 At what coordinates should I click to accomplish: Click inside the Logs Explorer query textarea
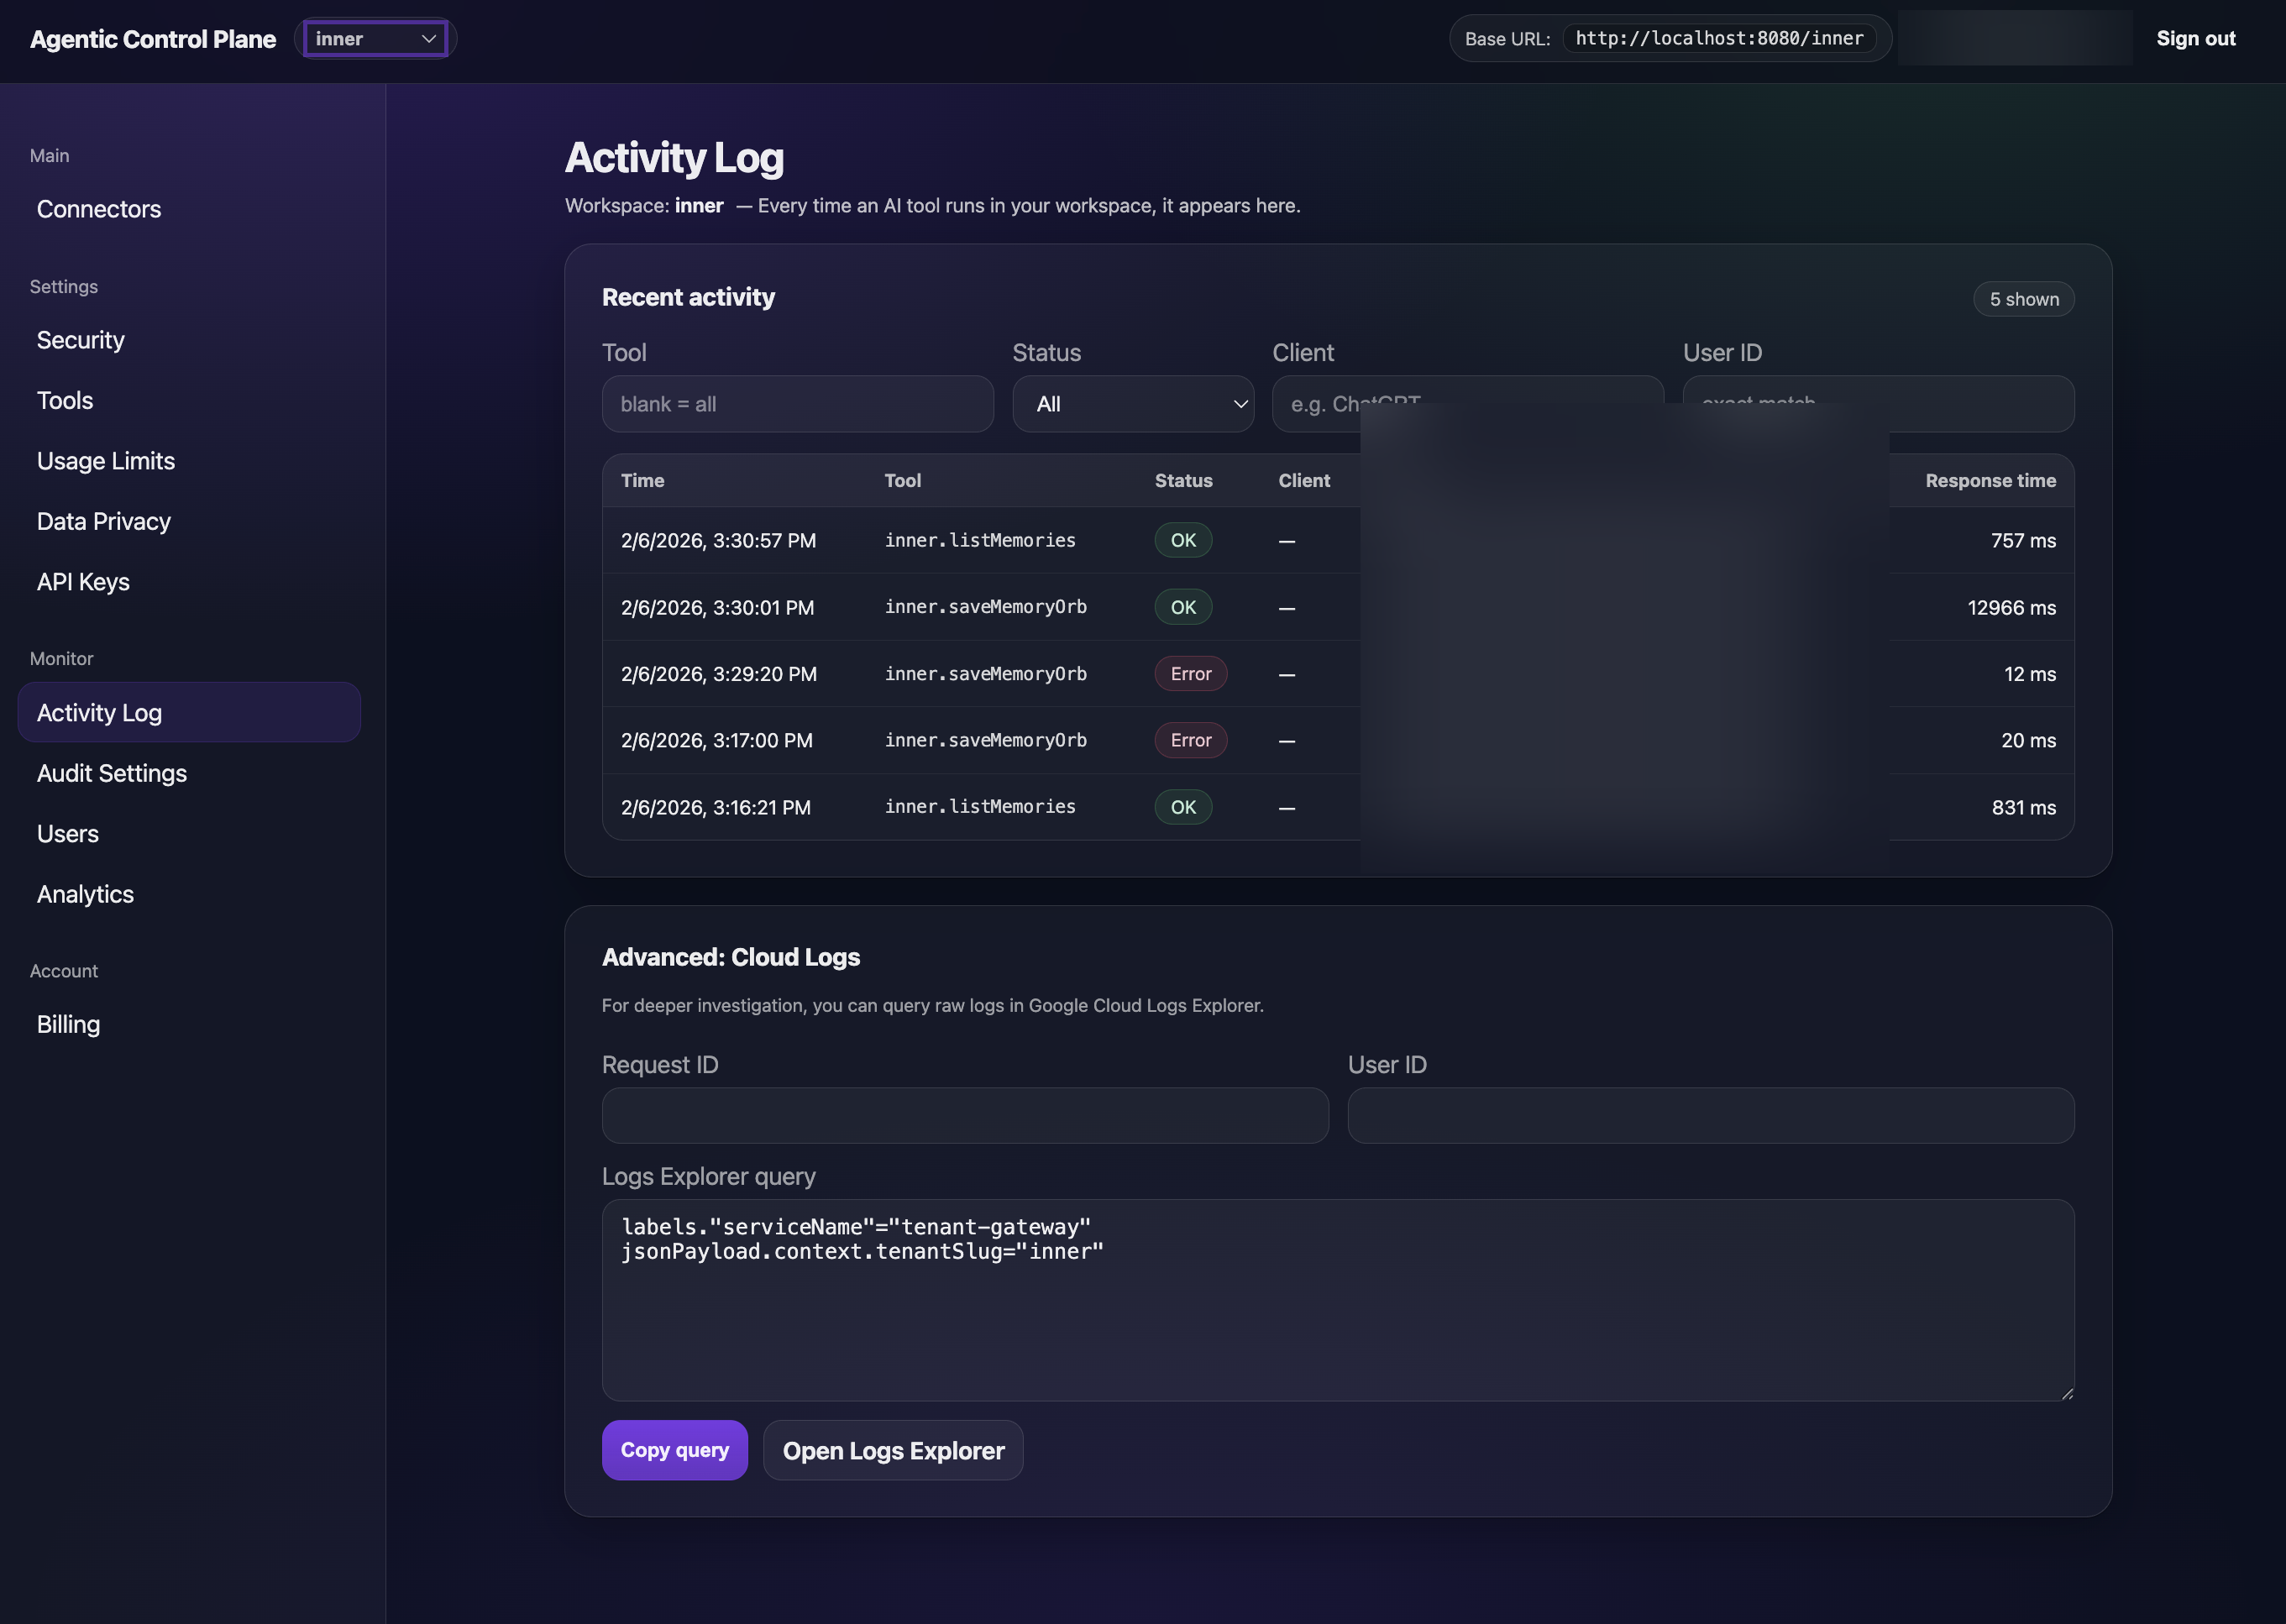click(x=1337, y=1300)
